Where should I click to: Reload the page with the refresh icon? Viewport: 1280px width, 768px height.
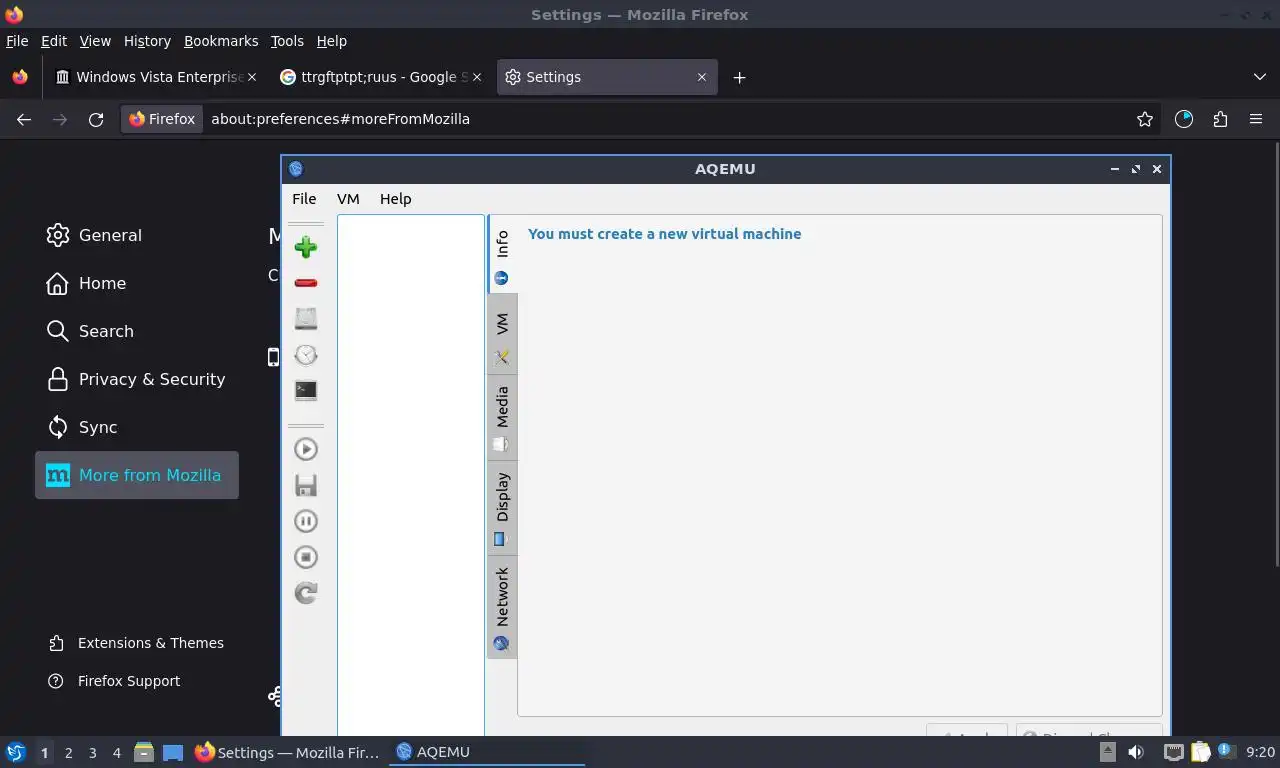(96, 119)
